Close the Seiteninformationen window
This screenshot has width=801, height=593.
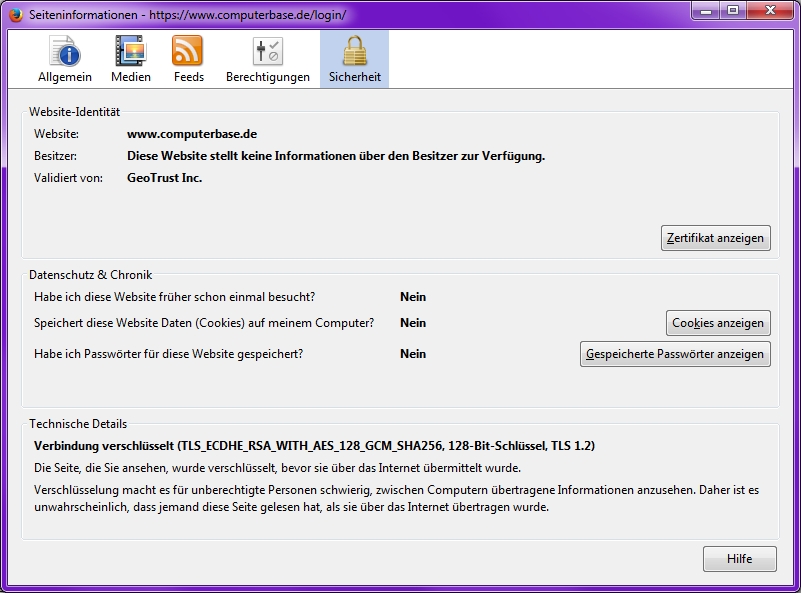(x=771, y=10)
